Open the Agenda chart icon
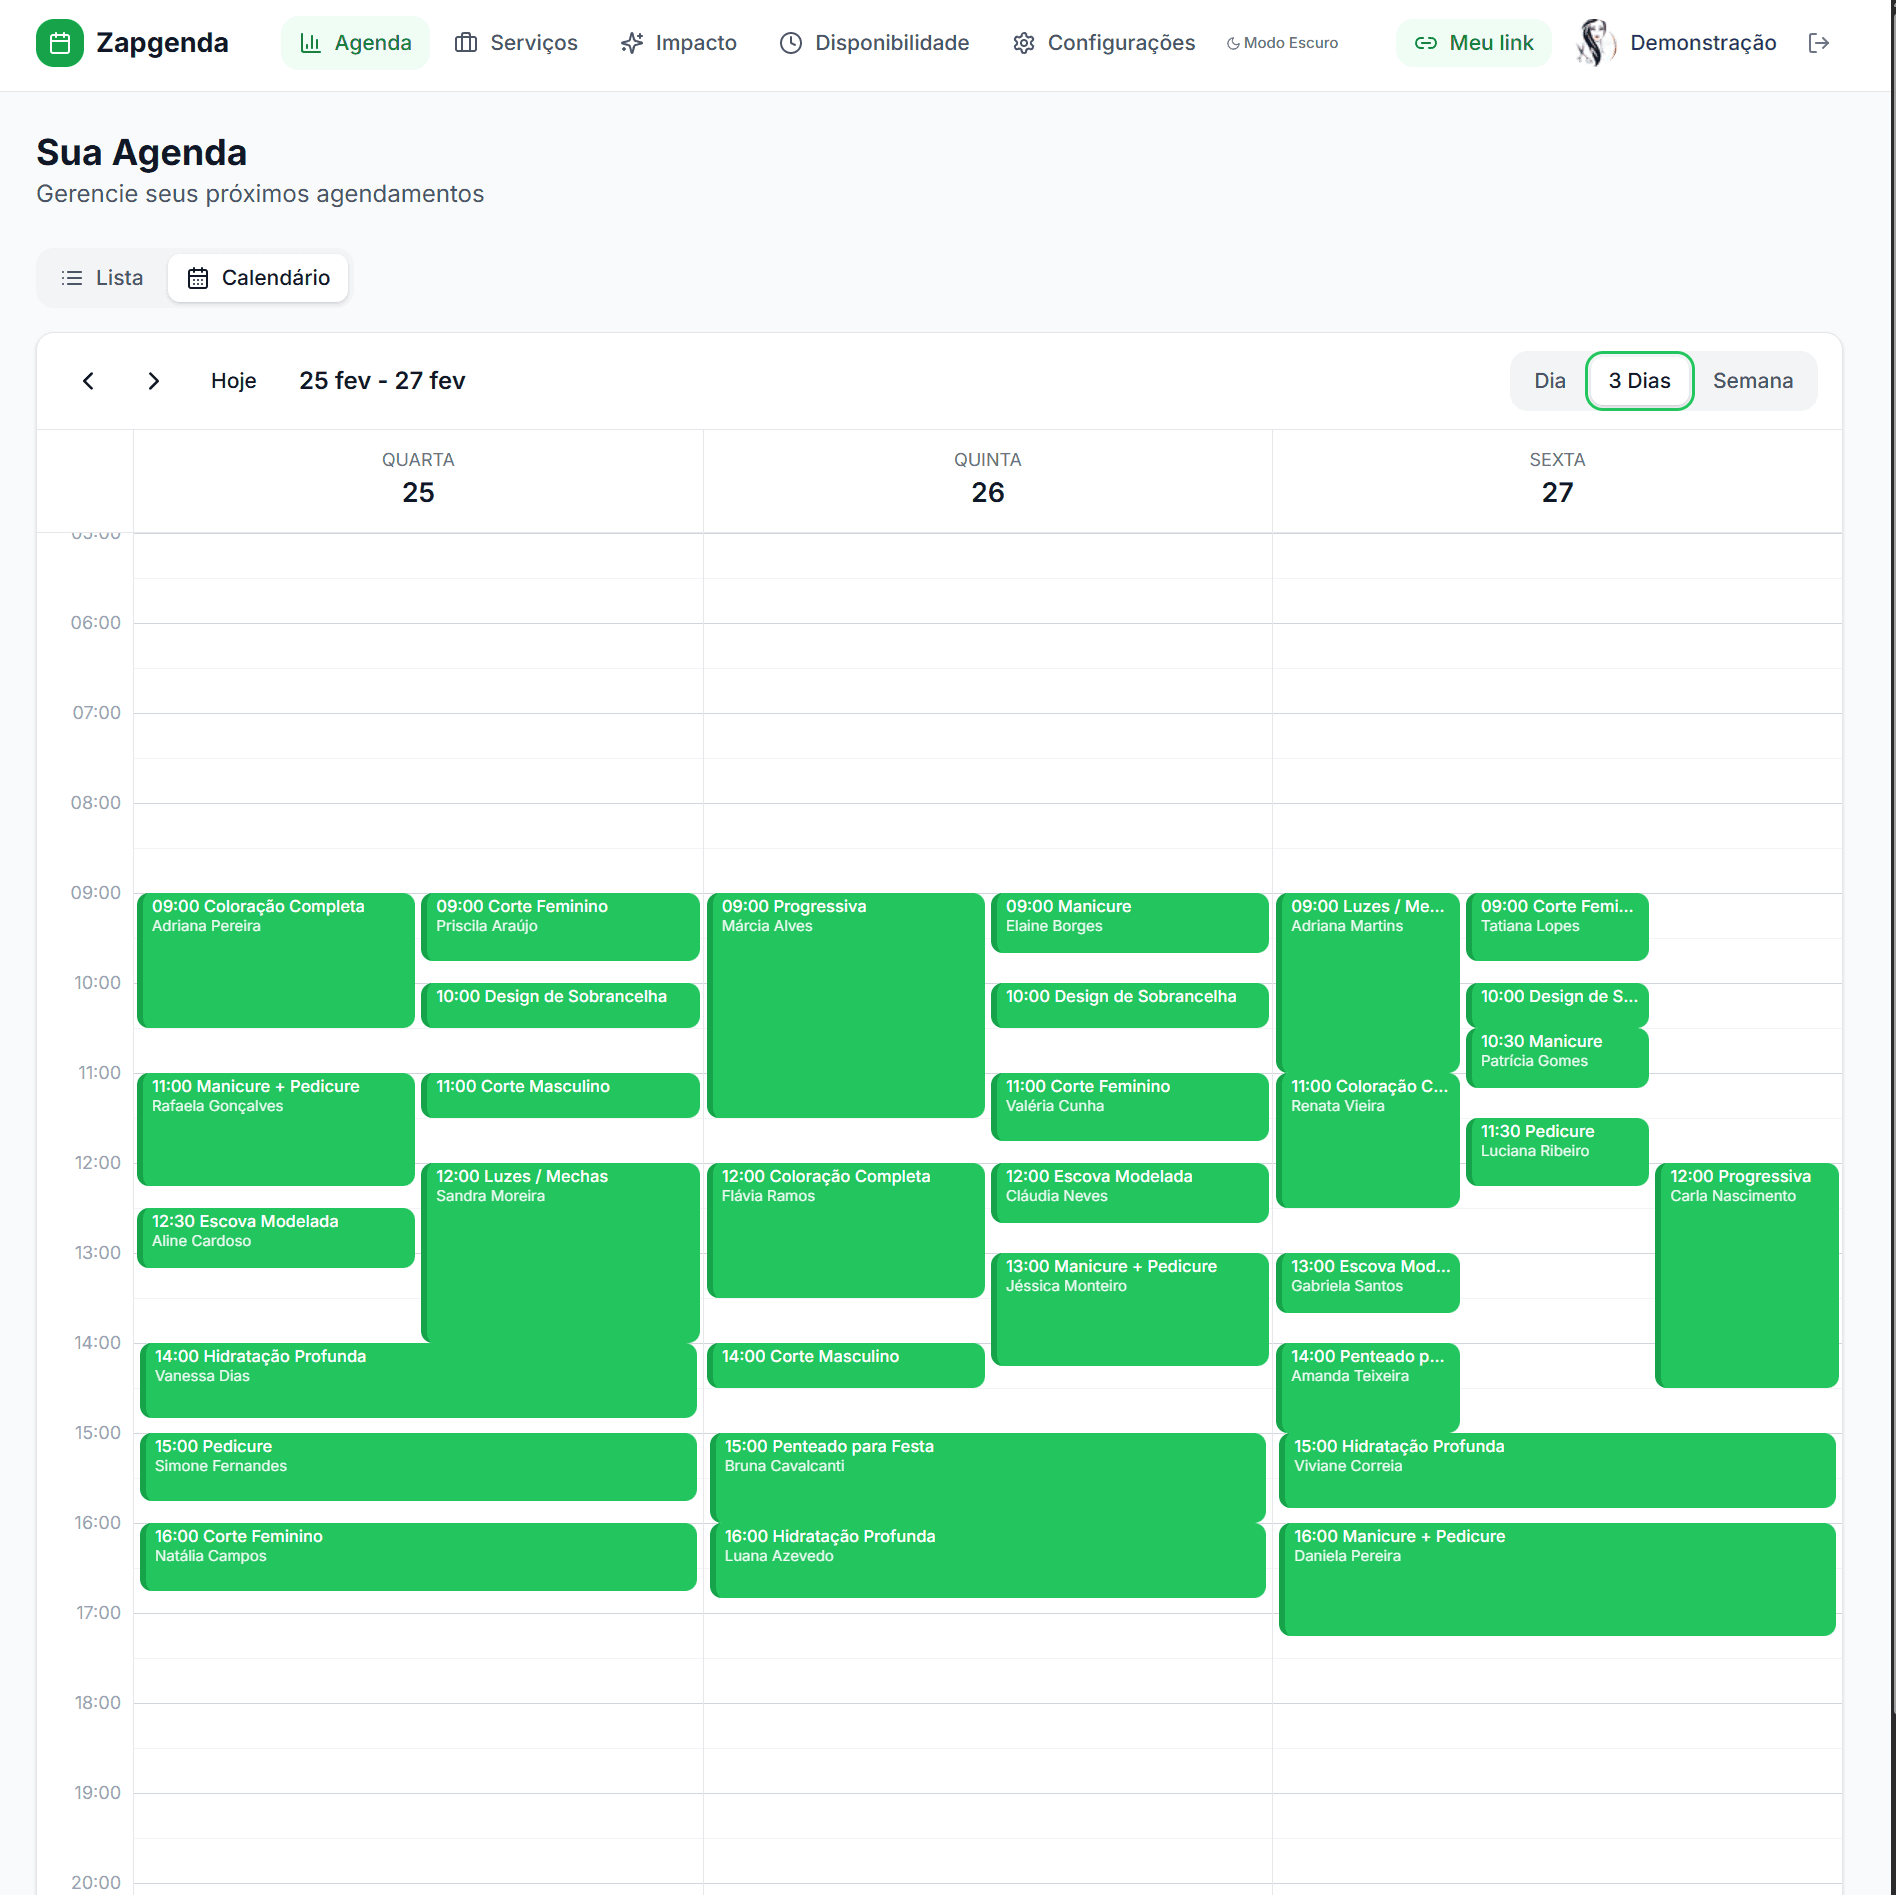Image resolution: width=1896 pixels, height=1895 pixels. (310, 42)
